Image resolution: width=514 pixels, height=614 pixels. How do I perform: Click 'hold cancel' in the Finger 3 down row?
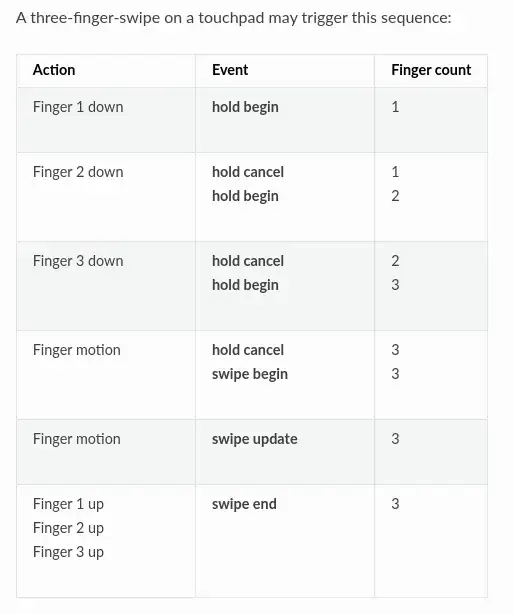(x=248, y=261)
